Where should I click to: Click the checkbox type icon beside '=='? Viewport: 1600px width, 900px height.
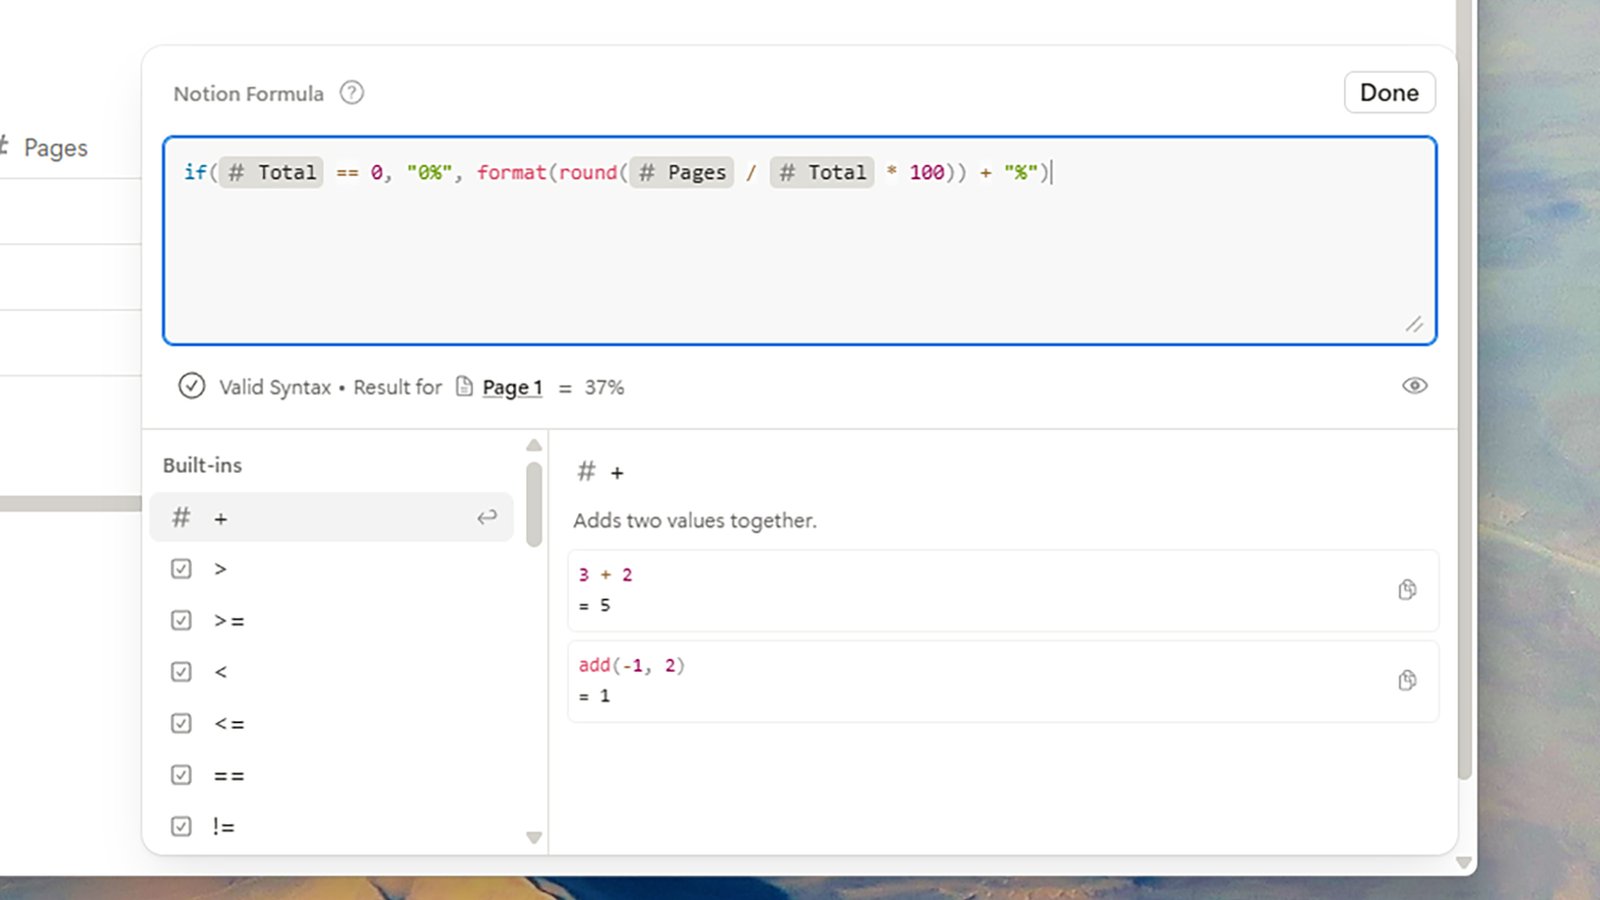pyautogui.click(x=181, y=775)
